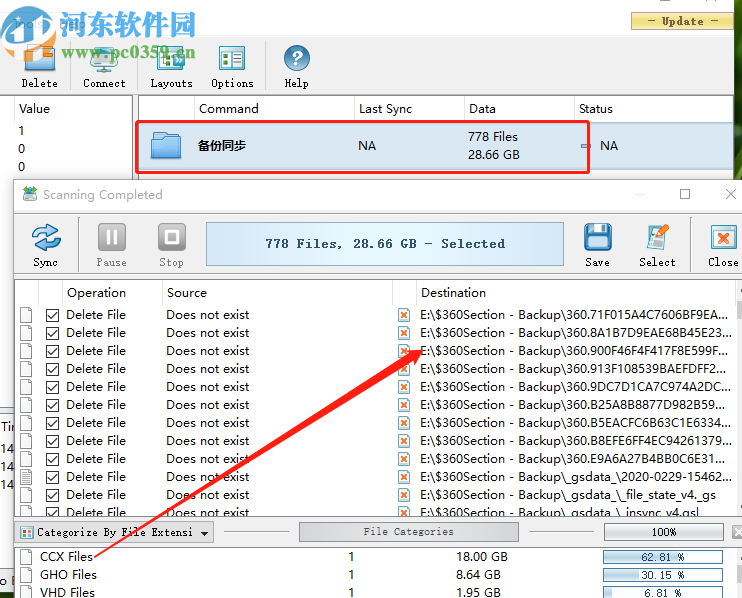742x598 pixels.
Task: Click delete icon beside 360.B5EACFC6B63C1E6334 destination
Action: pyautogui.click(x=404, y=423)
